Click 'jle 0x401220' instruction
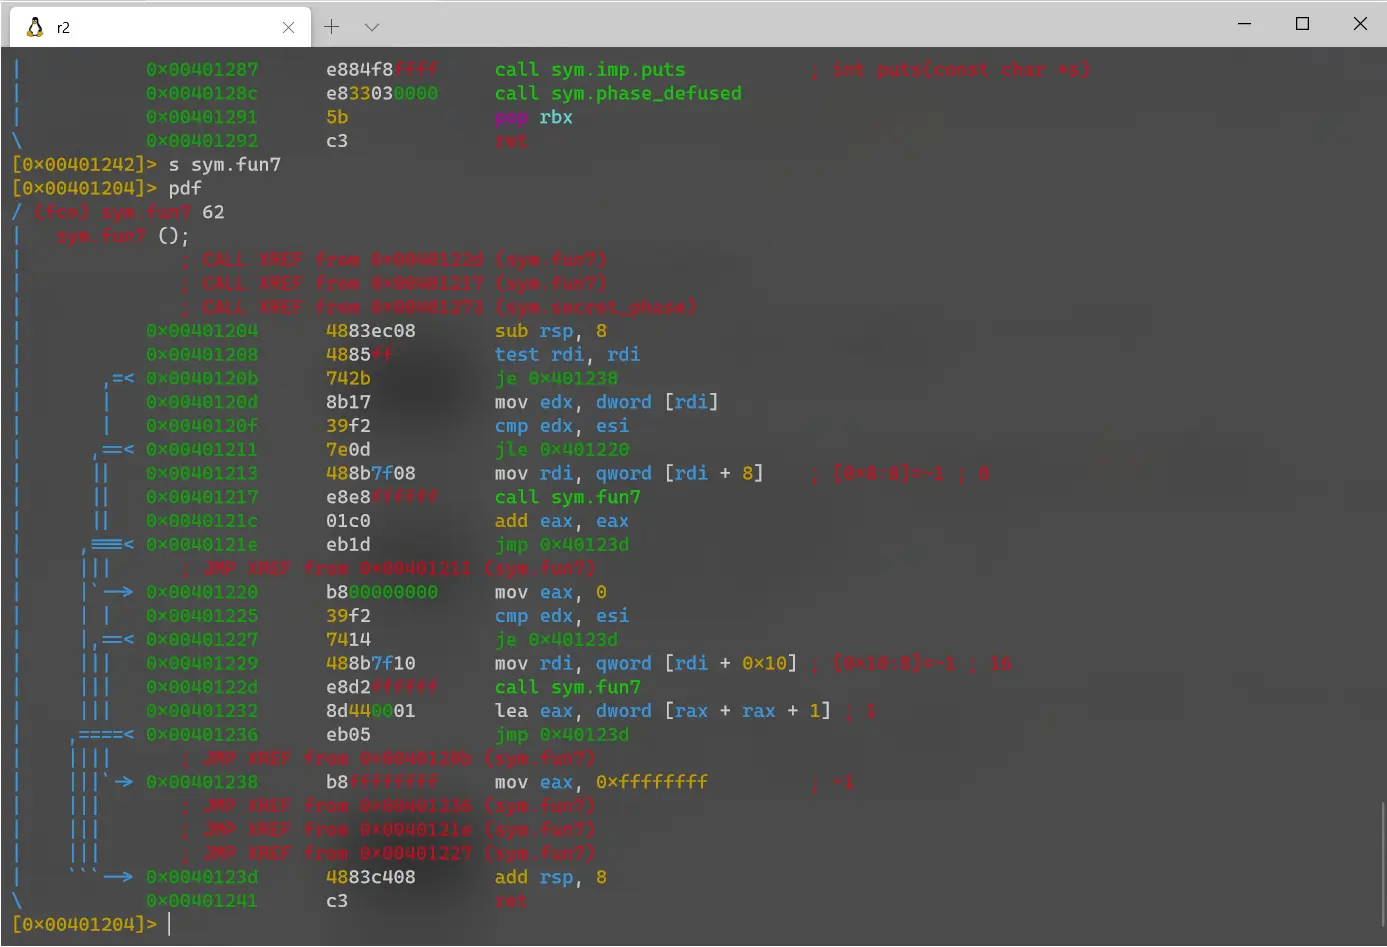This screenshot has width=1387, height=947. click(x=562, y=449)
